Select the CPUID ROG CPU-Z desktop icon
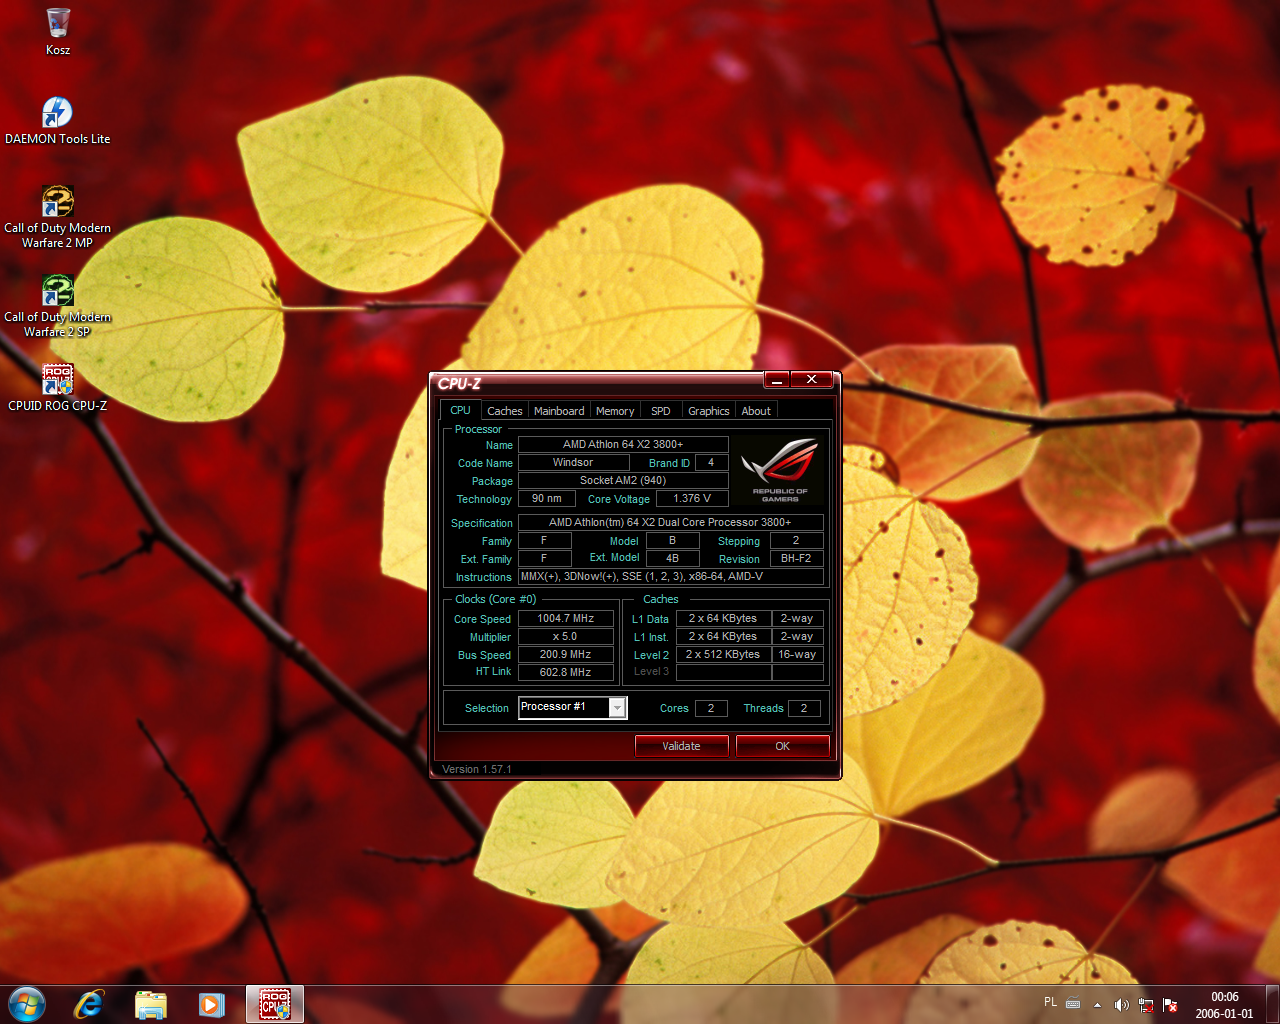The image size is (1280, 1024). click(57, 380)
